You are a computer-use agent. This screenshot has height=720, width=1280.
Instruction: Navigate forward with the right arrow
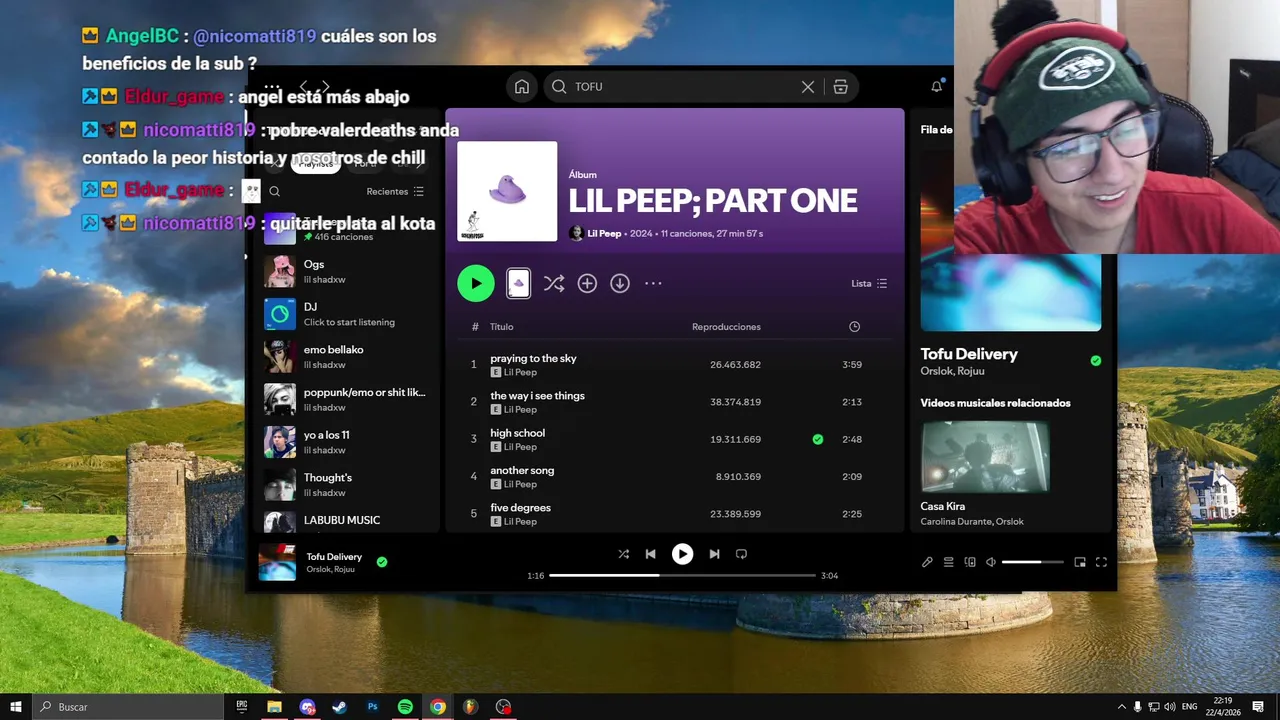pos(325,87)
